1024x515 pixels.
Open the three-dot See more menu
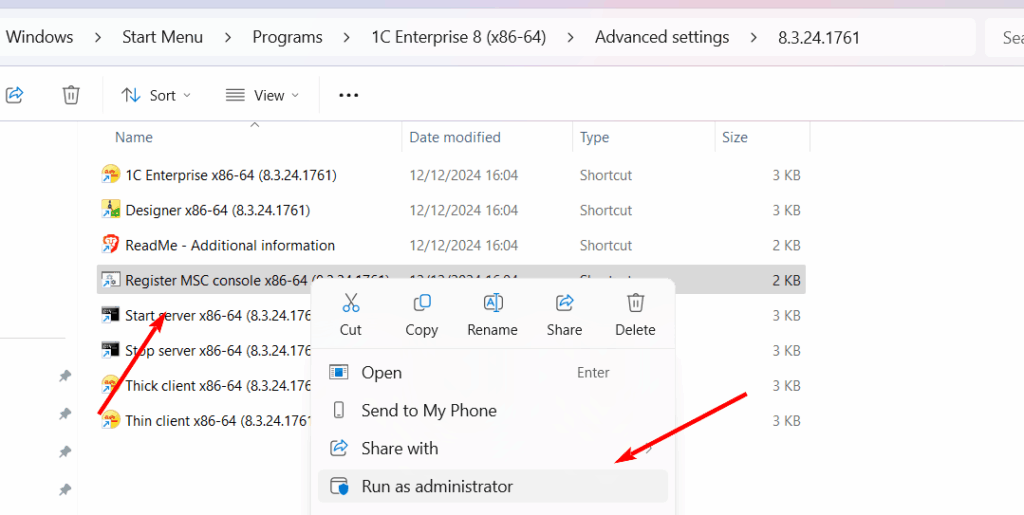pyautogui.click(x=349, y=95)
